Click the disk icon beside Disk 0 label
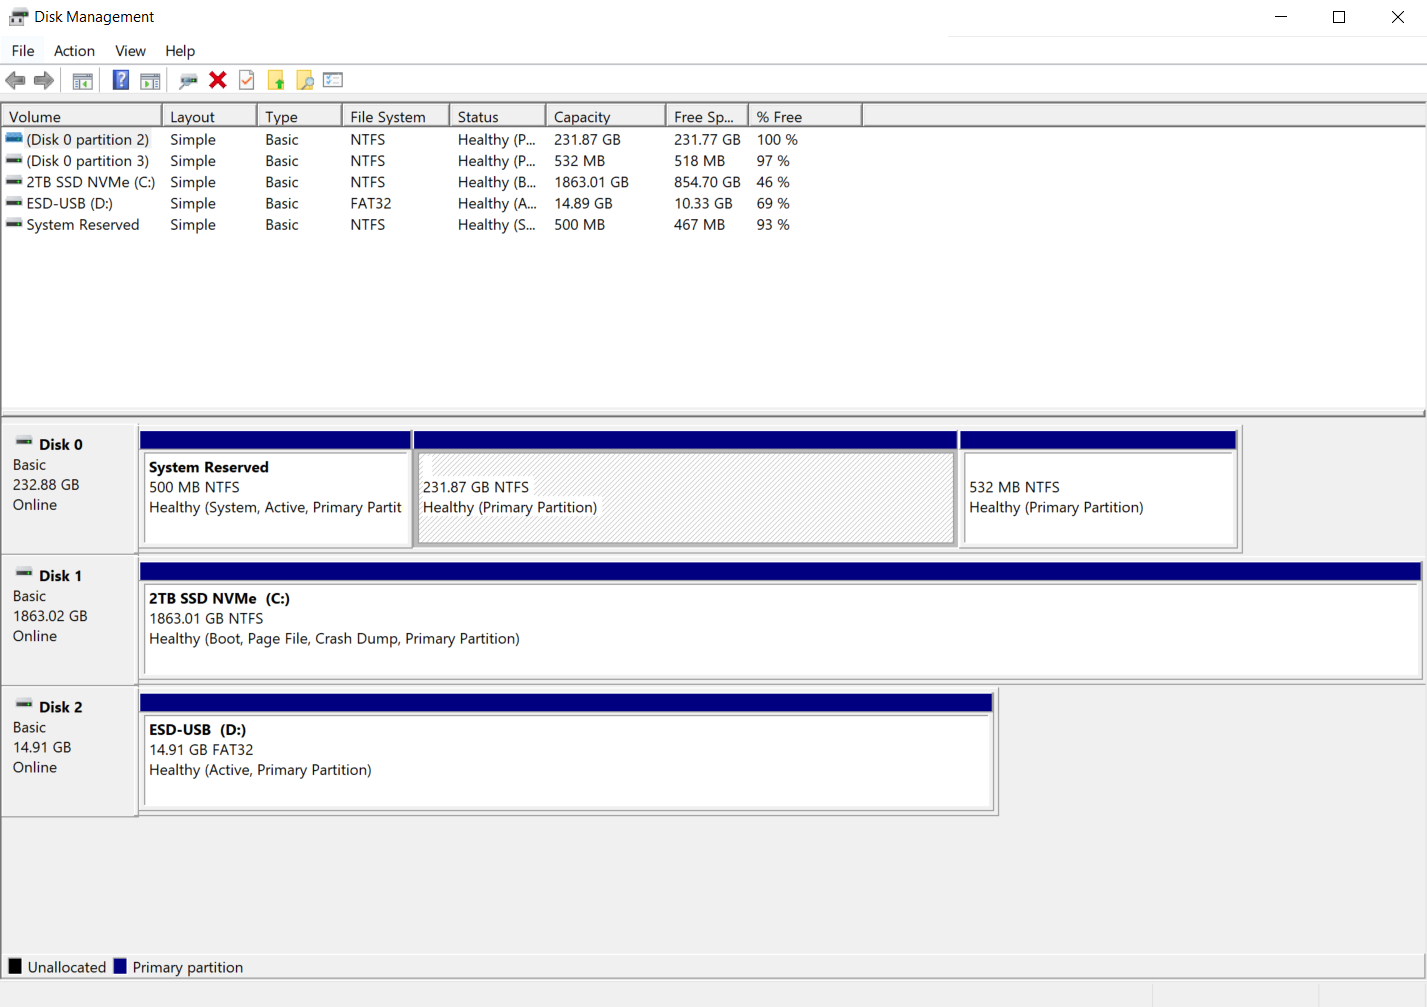1427x1007 pixels. (x=24, y=442)
